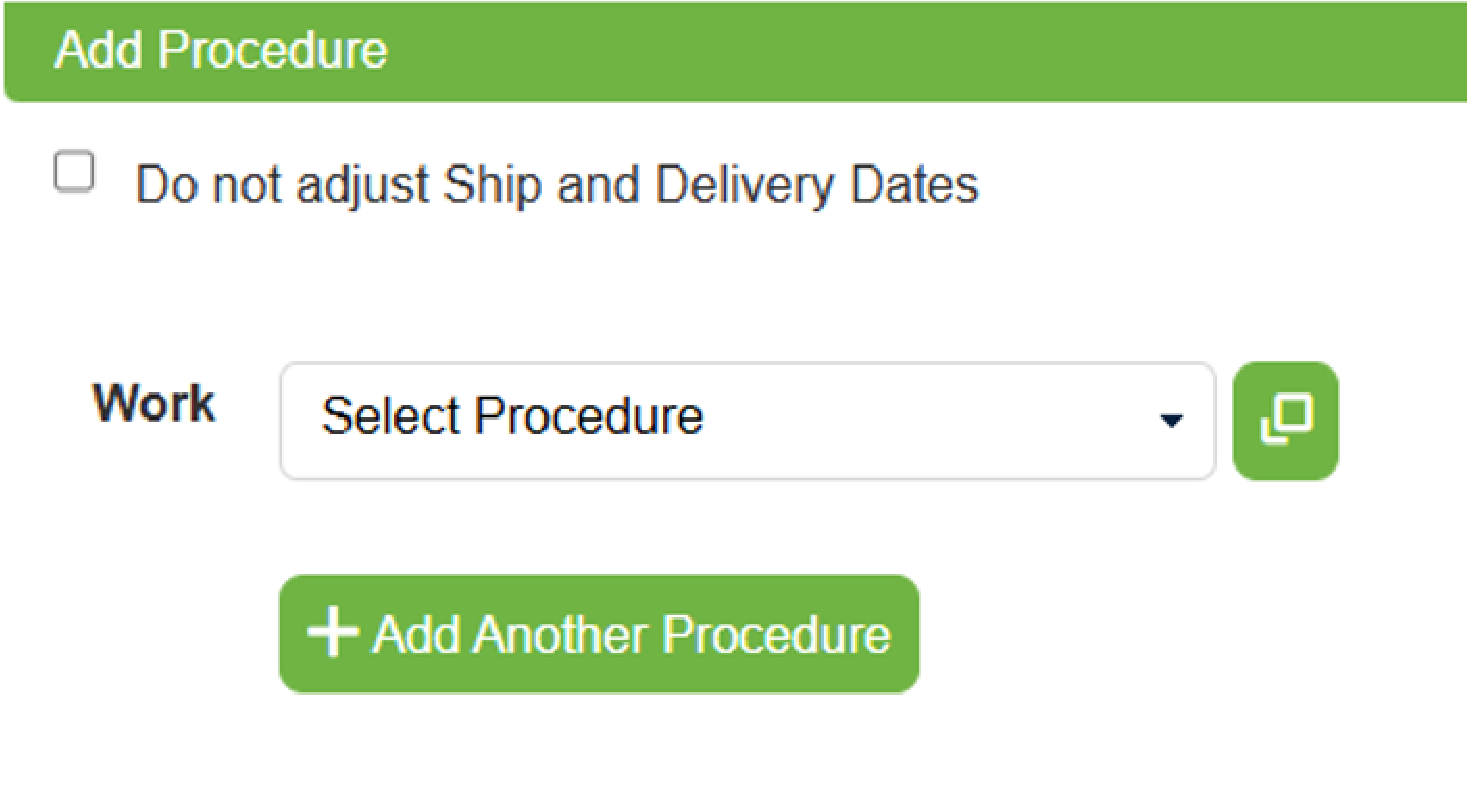Screen dimensions: 1468x785
Task: Click Add Another Procedure
Action: pyautogui.click(x=598, y=632)
